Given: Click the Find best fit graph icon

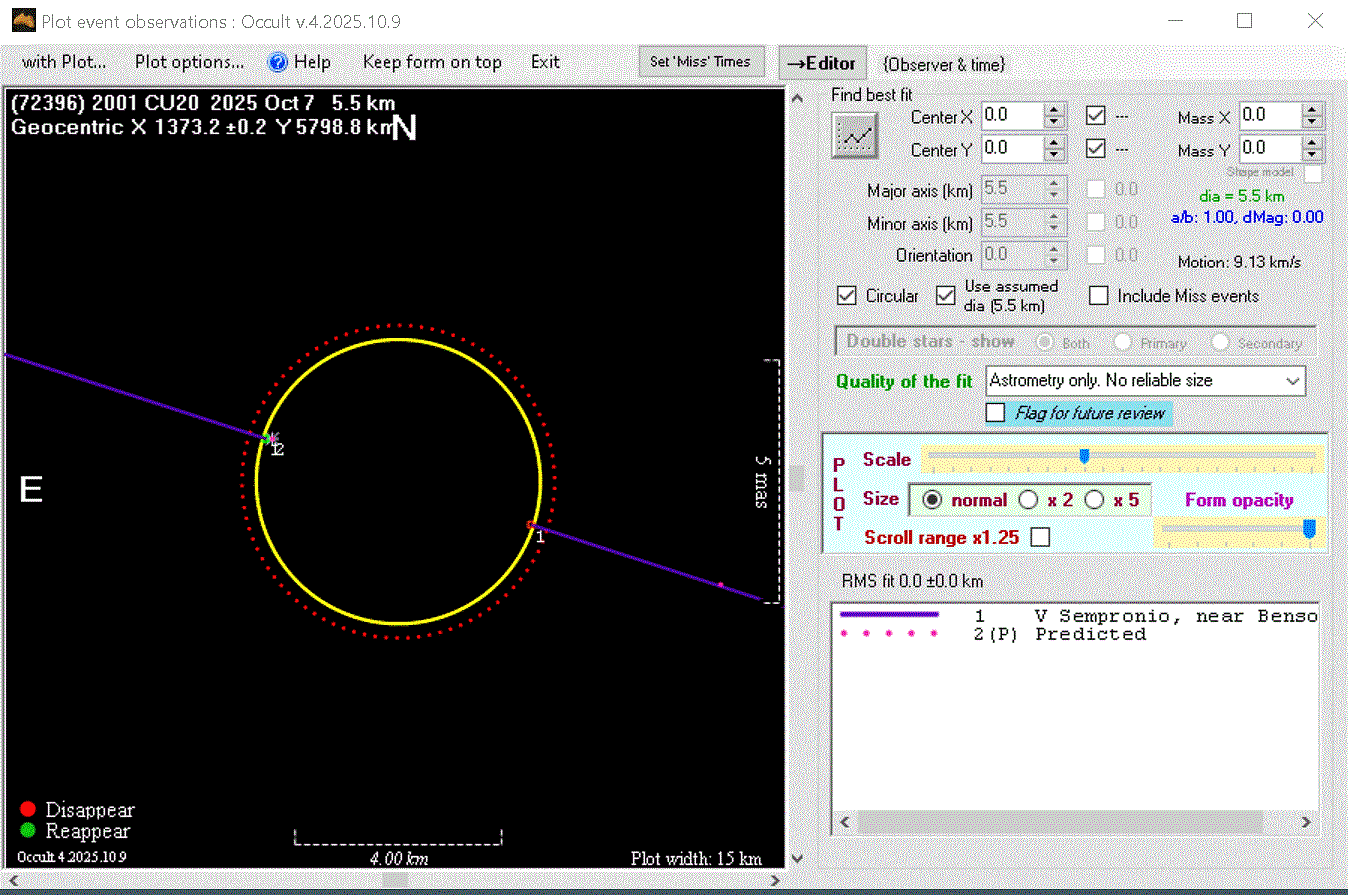Looking at the screenshot, I should coord(855,135).
